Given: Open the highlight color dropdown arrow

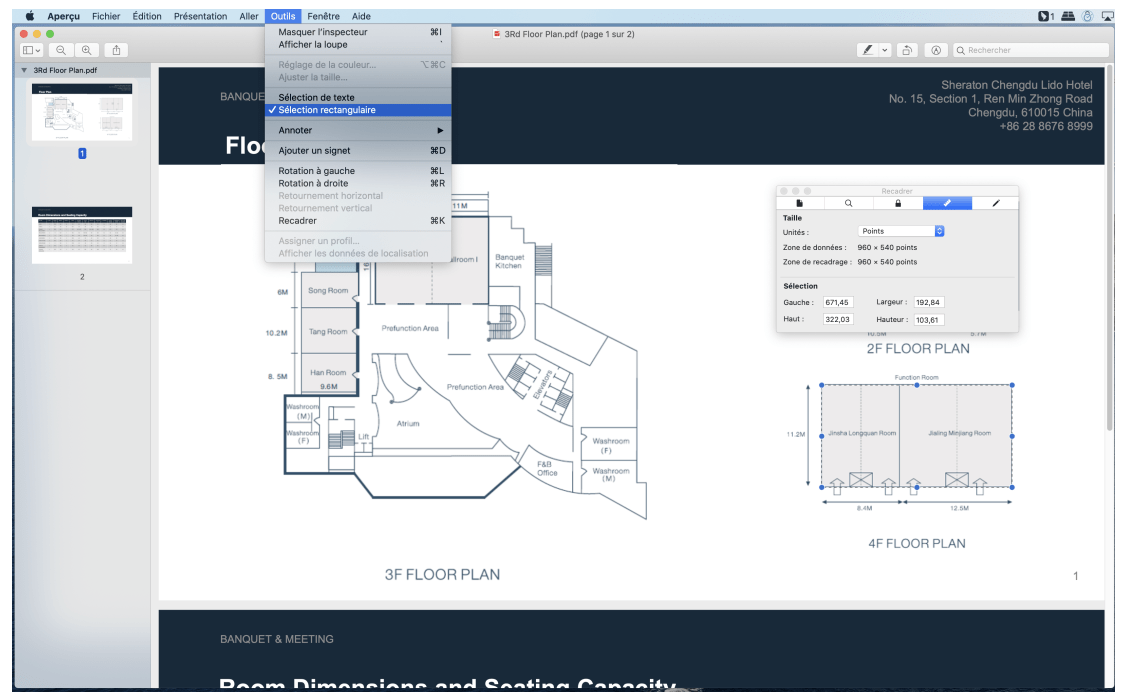Looking at the screenshot, I should pos(885,50).
